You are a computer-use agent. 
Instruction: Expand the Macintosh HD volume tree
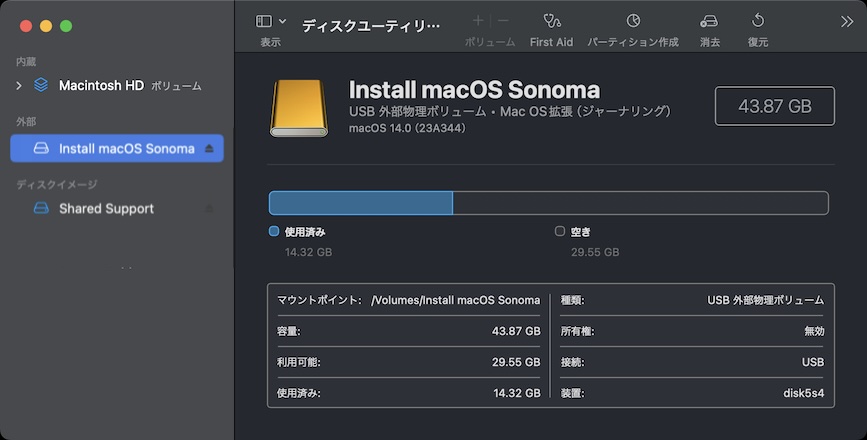click(19, 86)
